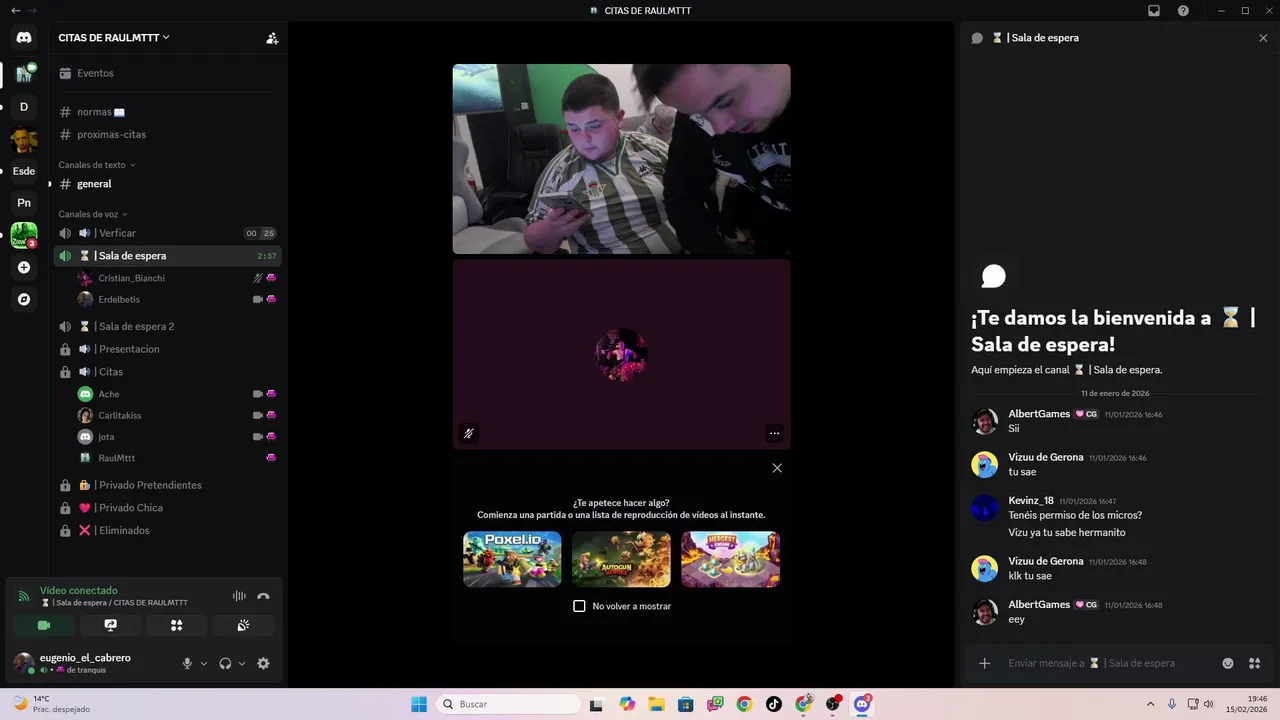Open the server labeled Pn
The height and width of the screenshot is (720, 1280).
[x=24, y=203]
